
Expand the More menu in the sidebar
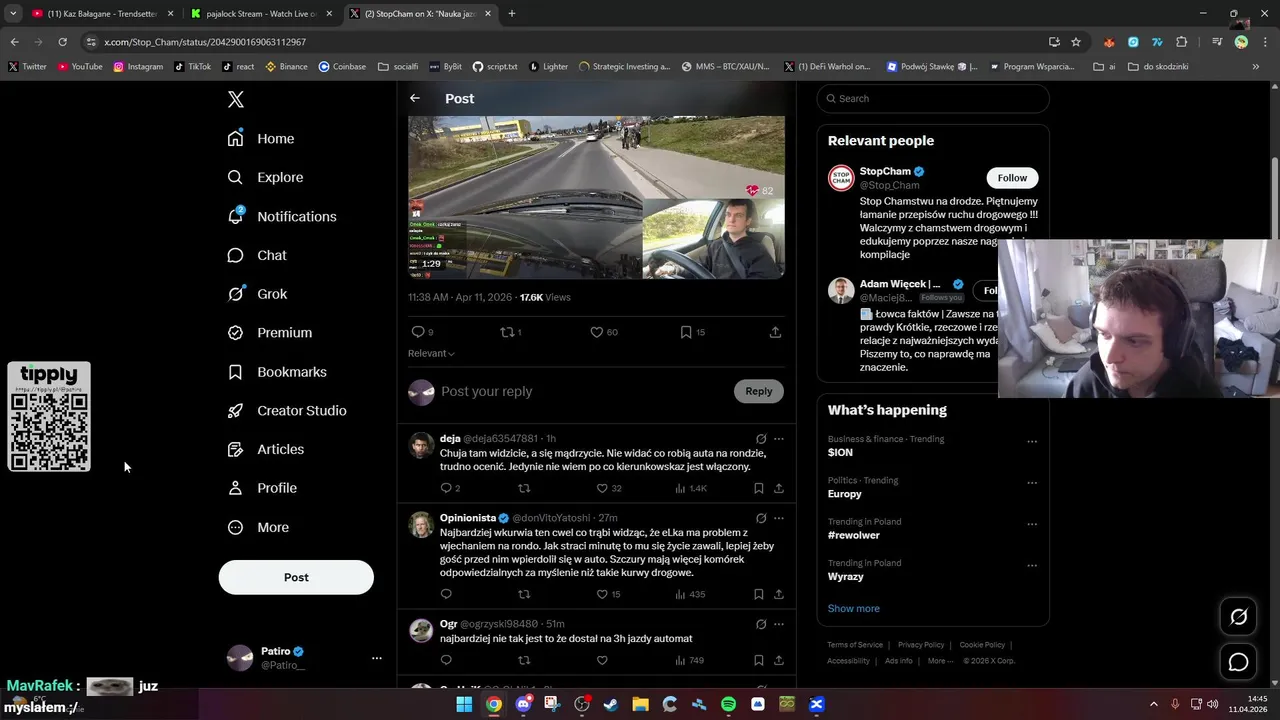click(258, 527)
